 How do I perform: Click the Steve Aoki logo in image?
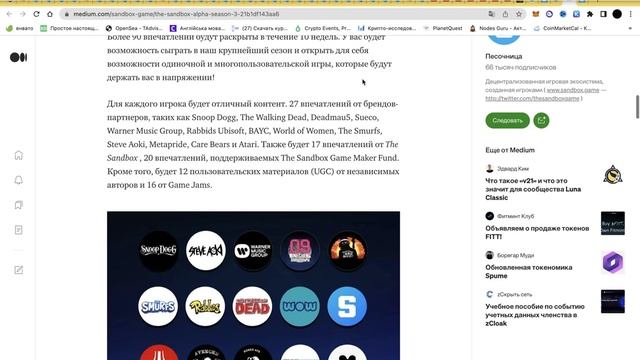205,250
